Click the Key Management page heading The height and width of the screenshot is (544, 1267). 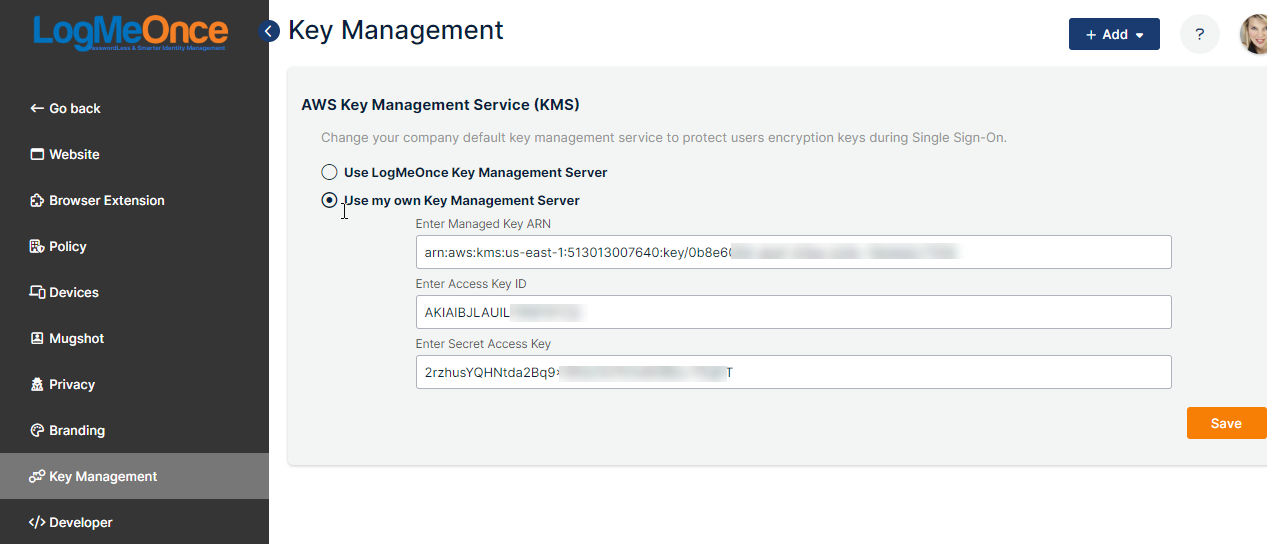pos(396,31)
